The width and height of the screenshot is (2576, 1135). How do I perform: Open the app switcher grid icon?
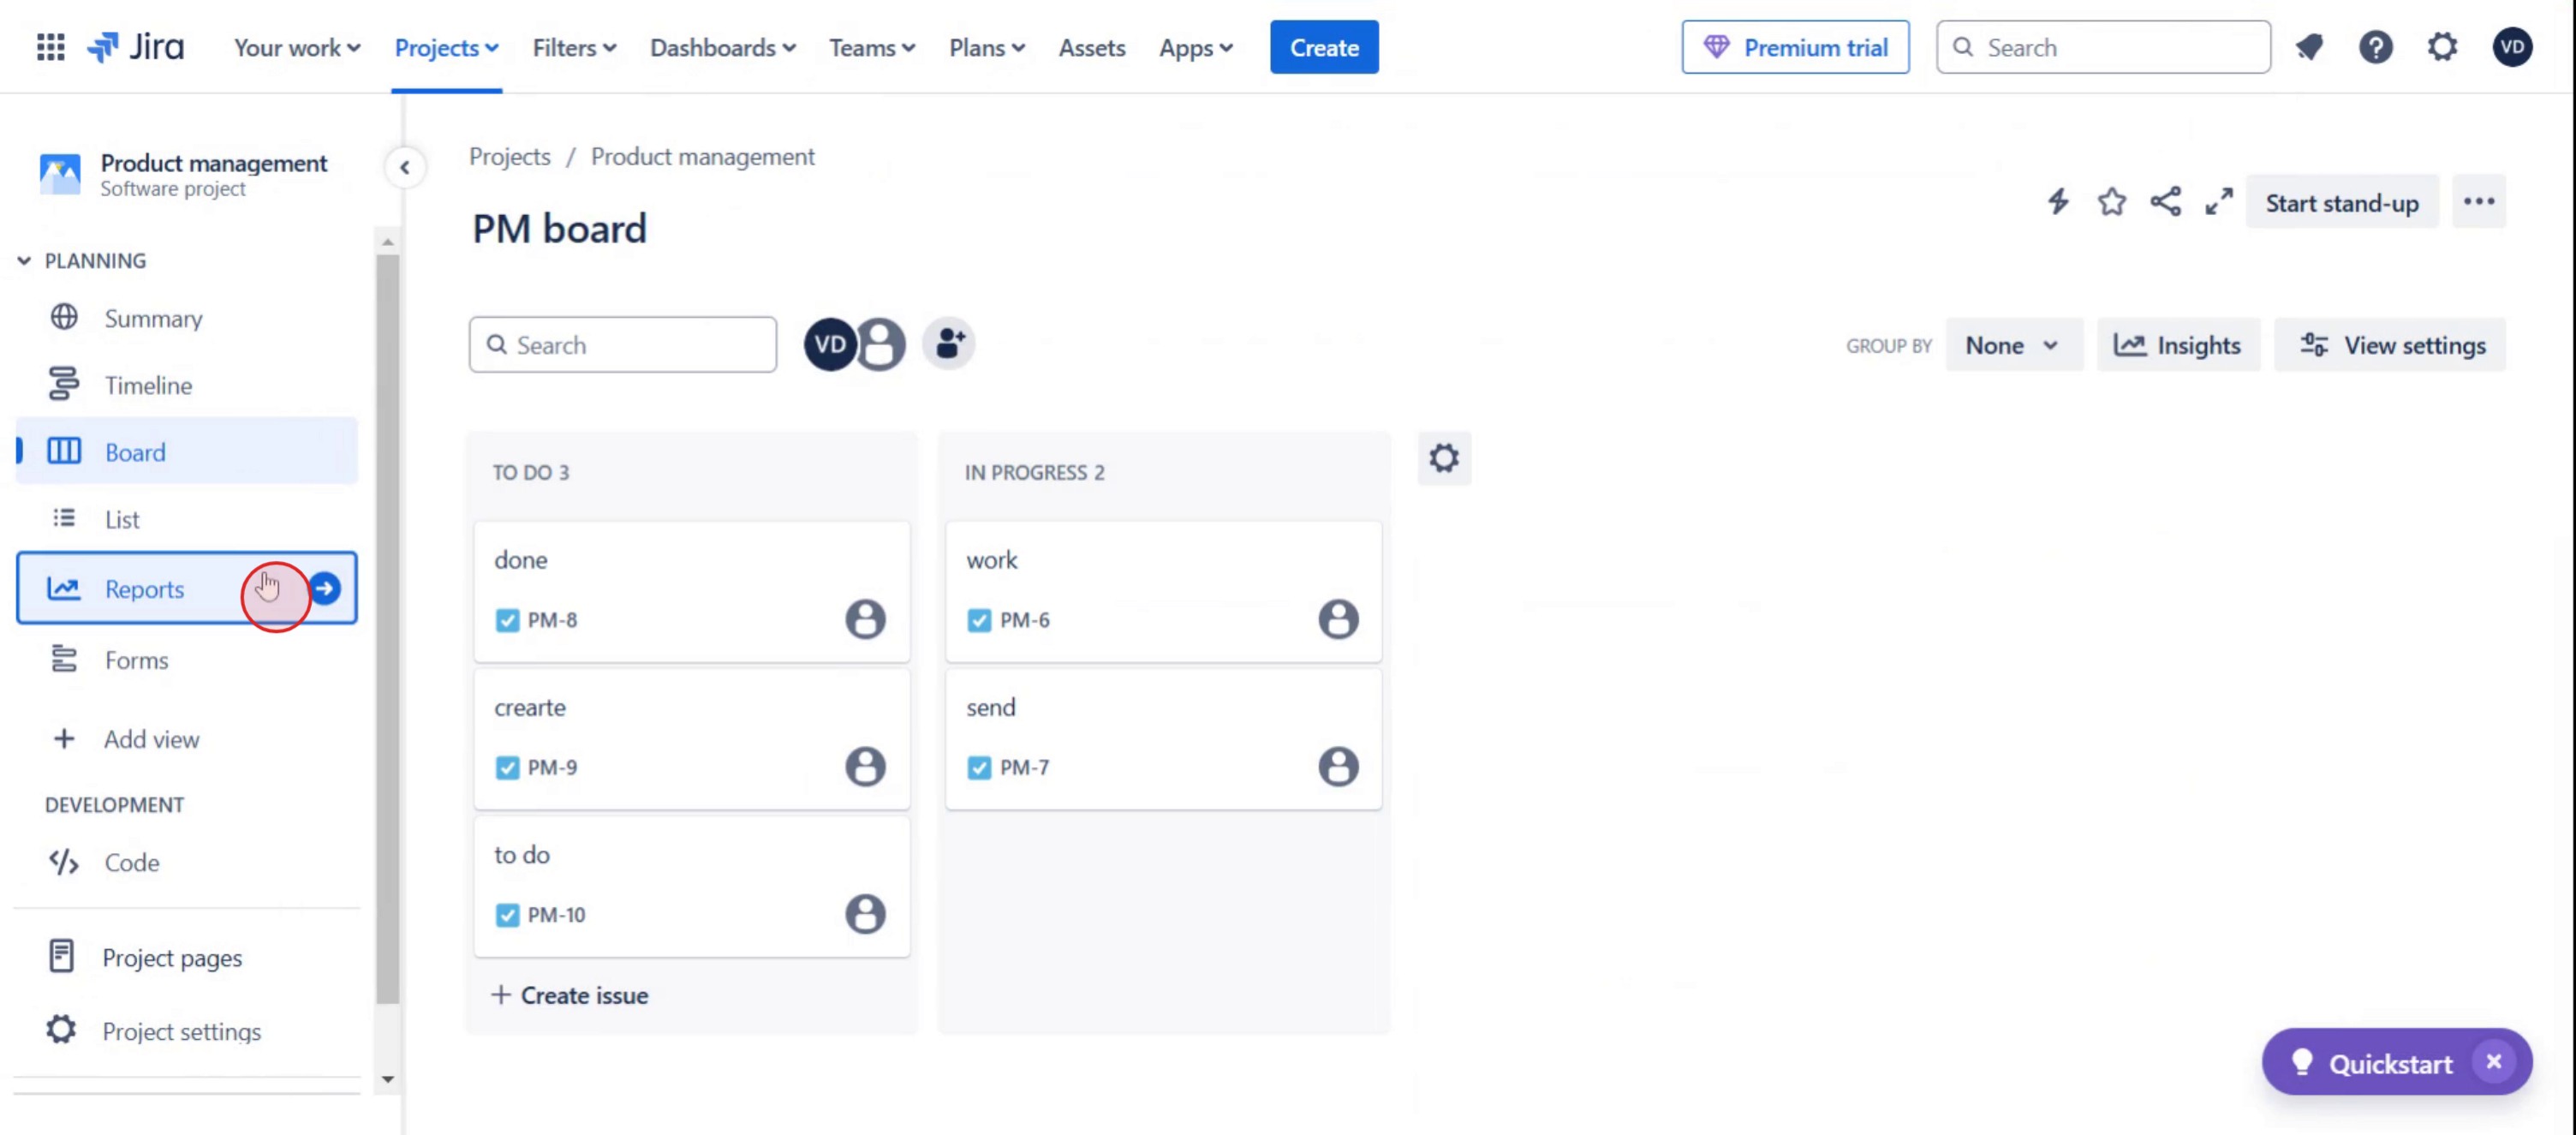coord(50,47)
